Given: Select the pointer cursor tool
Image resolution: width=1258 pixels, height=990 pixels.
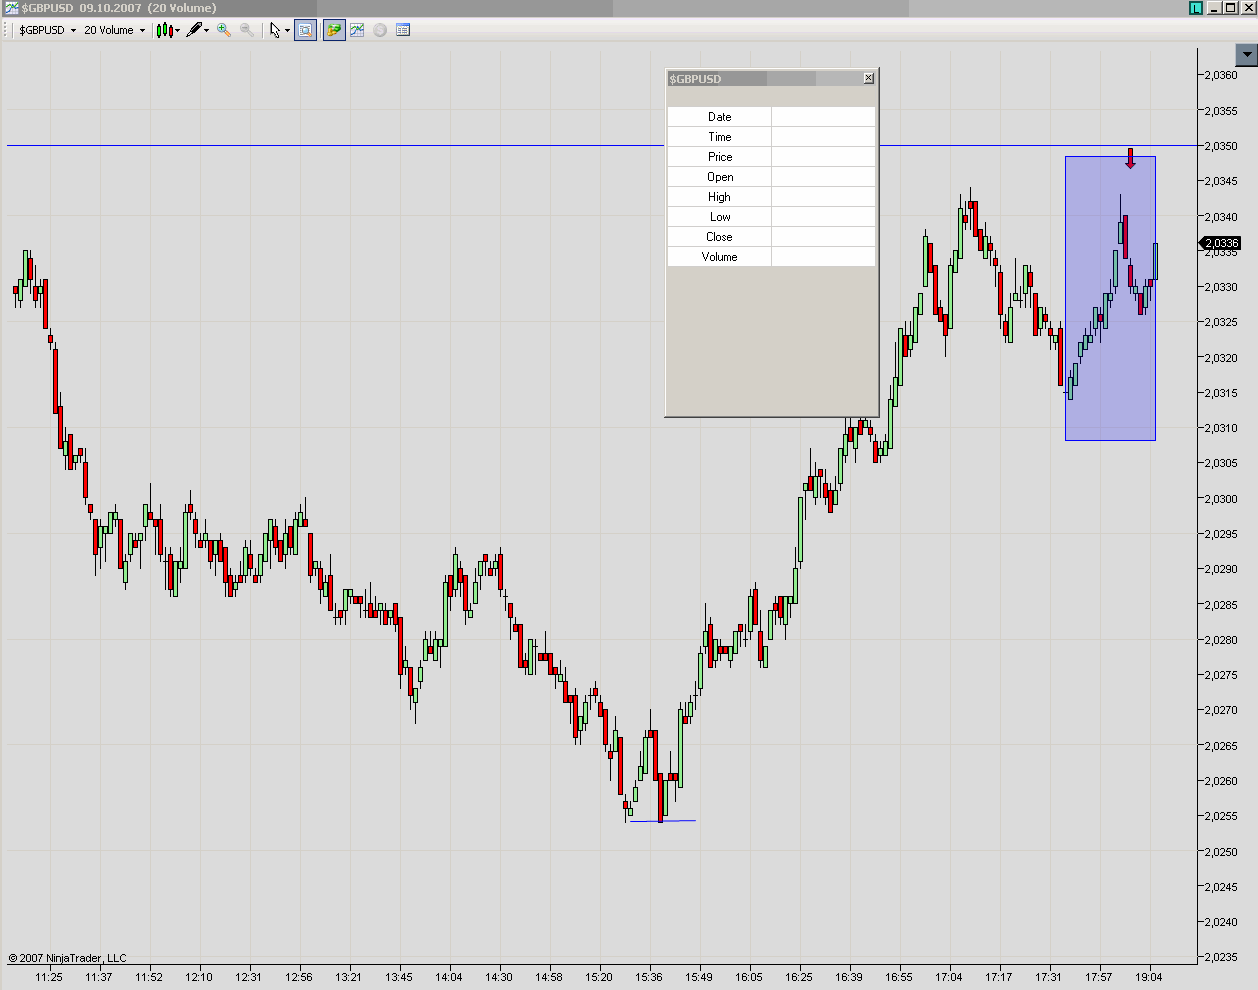Looking at the screenshot, I should click(275, 30).
